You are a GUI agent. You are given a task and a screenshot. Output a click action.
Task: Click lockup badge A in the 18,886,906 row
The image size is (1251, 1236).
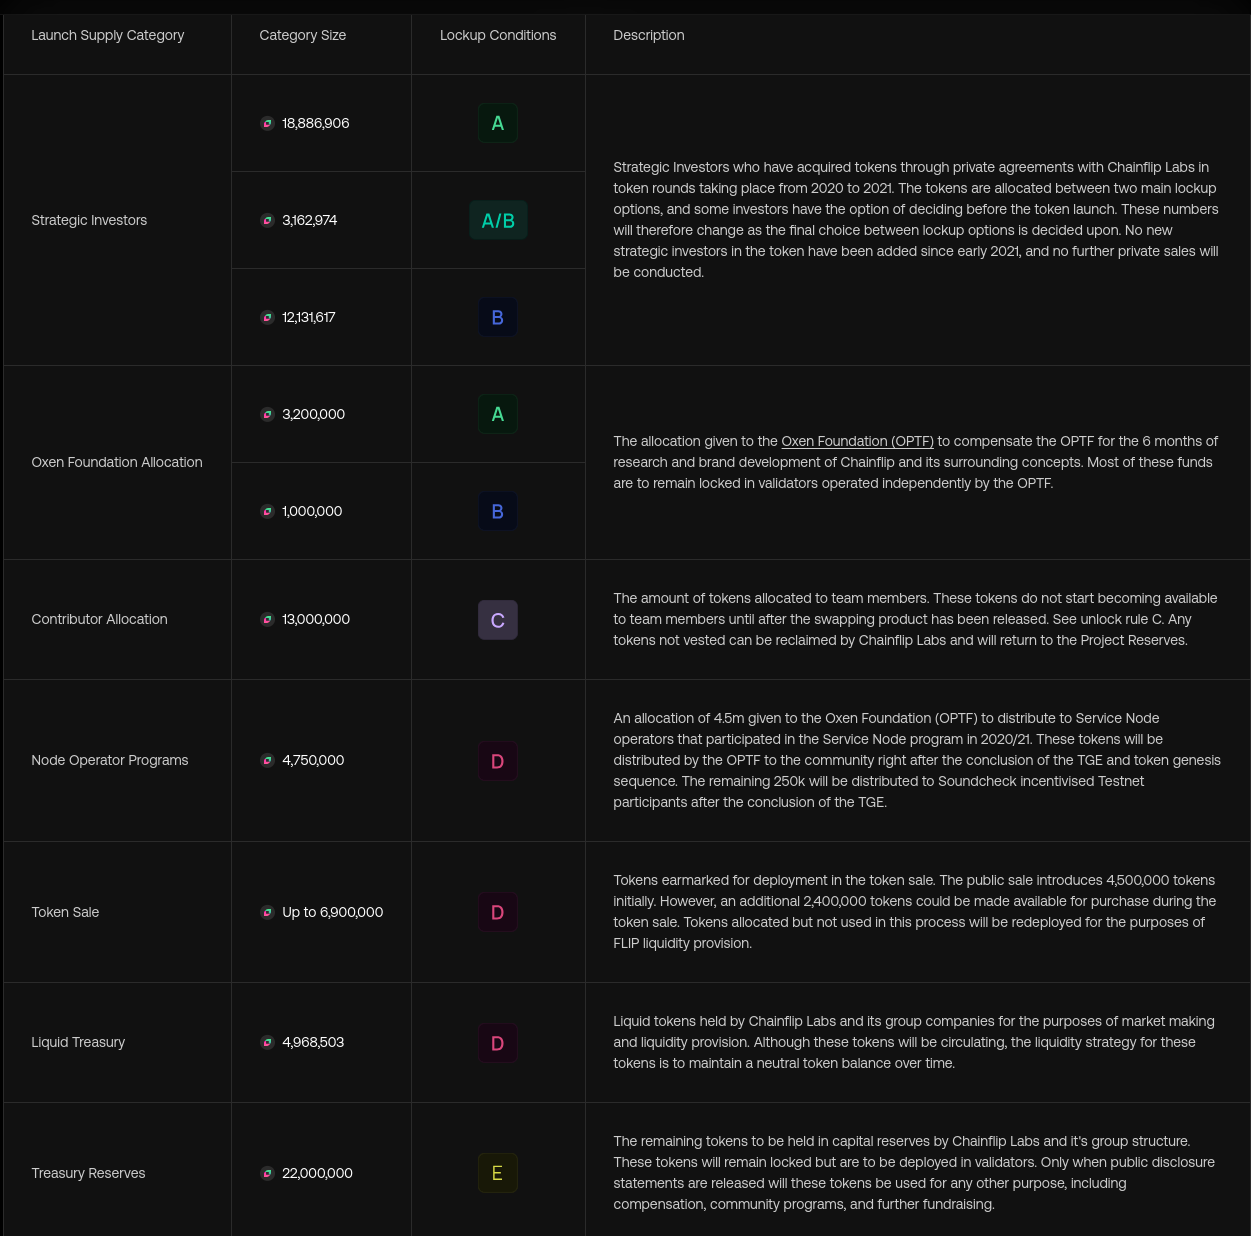point(498,123)
